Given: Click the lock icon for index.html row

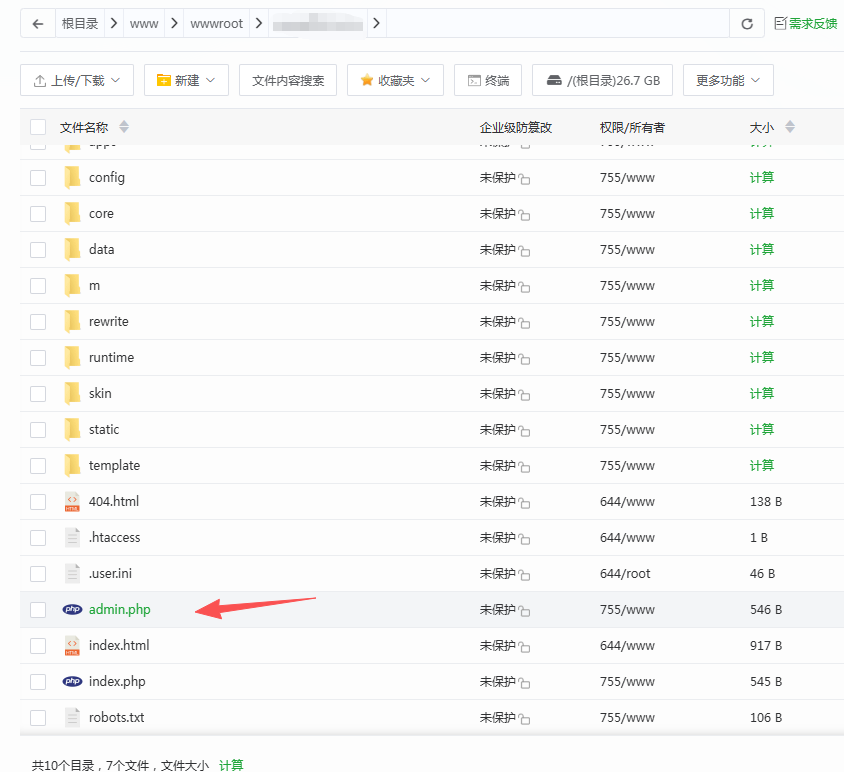Looking at the screenshot, I should [x=524, y=647].
